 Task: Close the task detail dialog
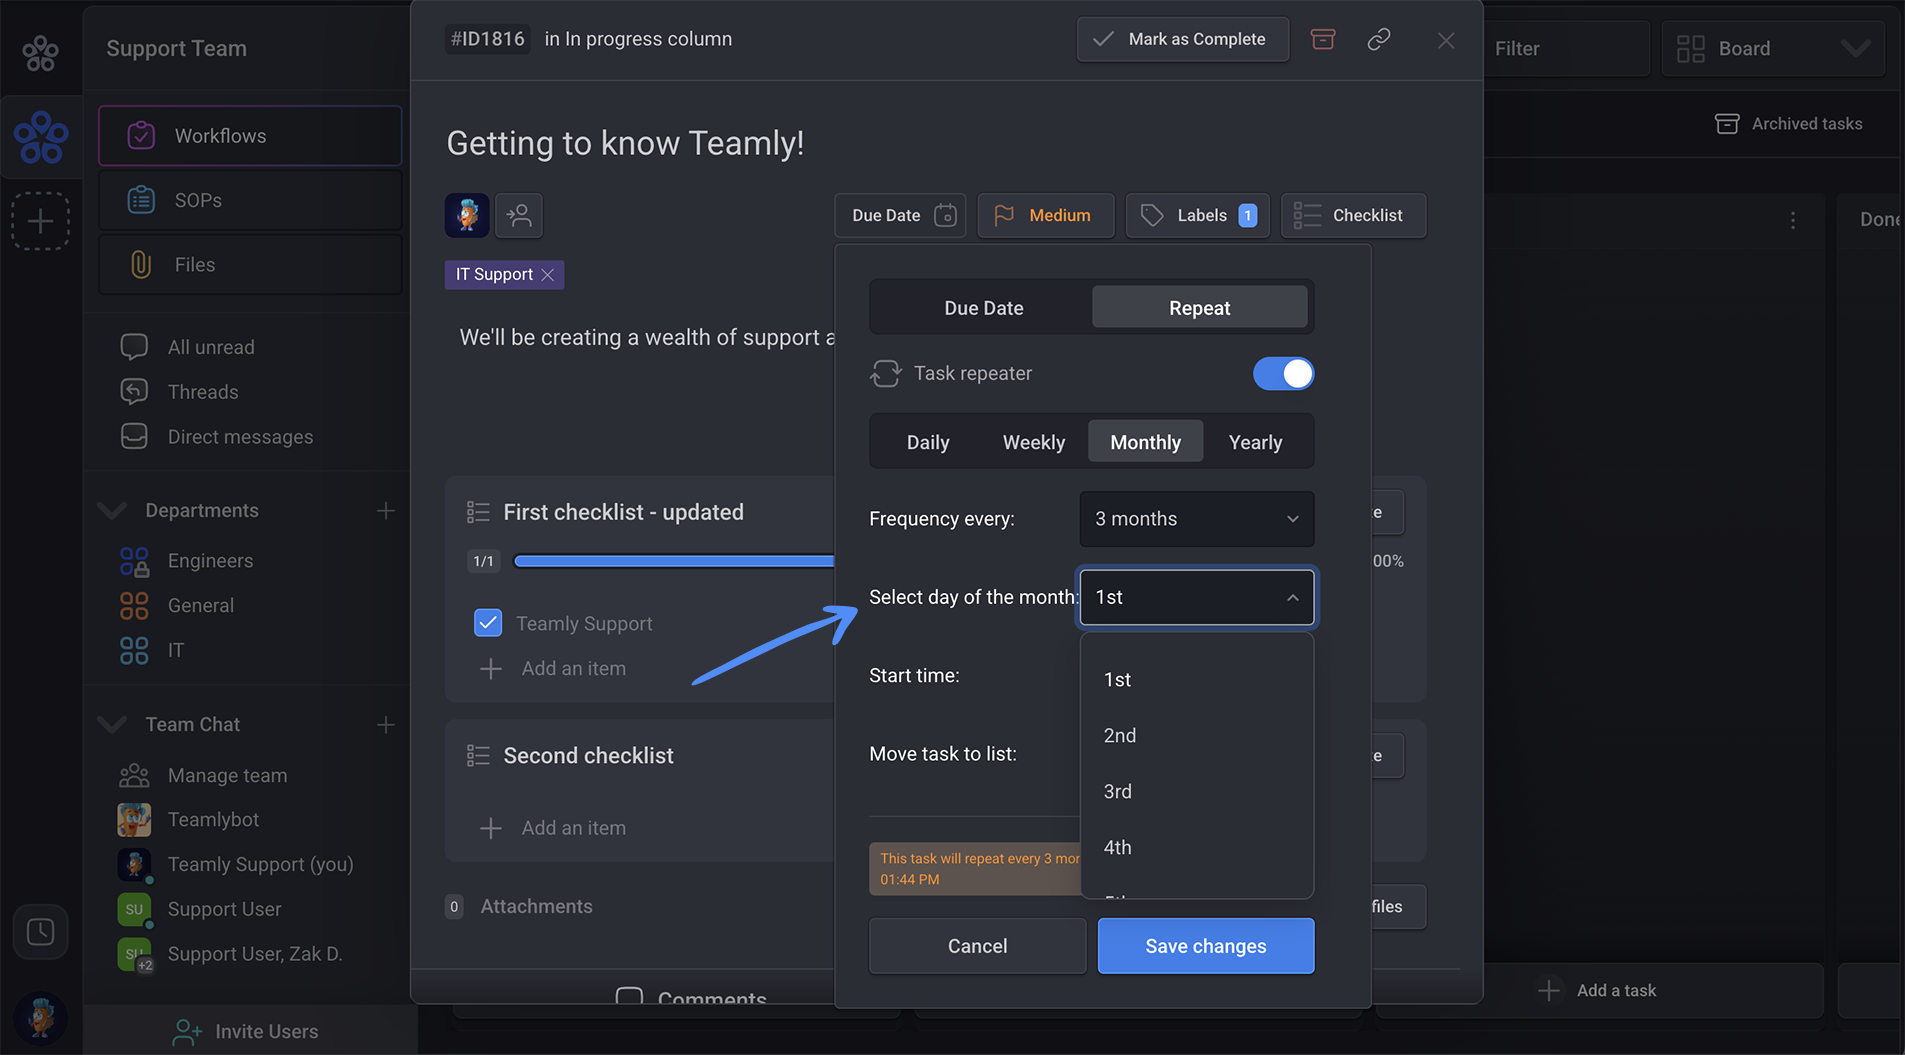[1446, 40]
